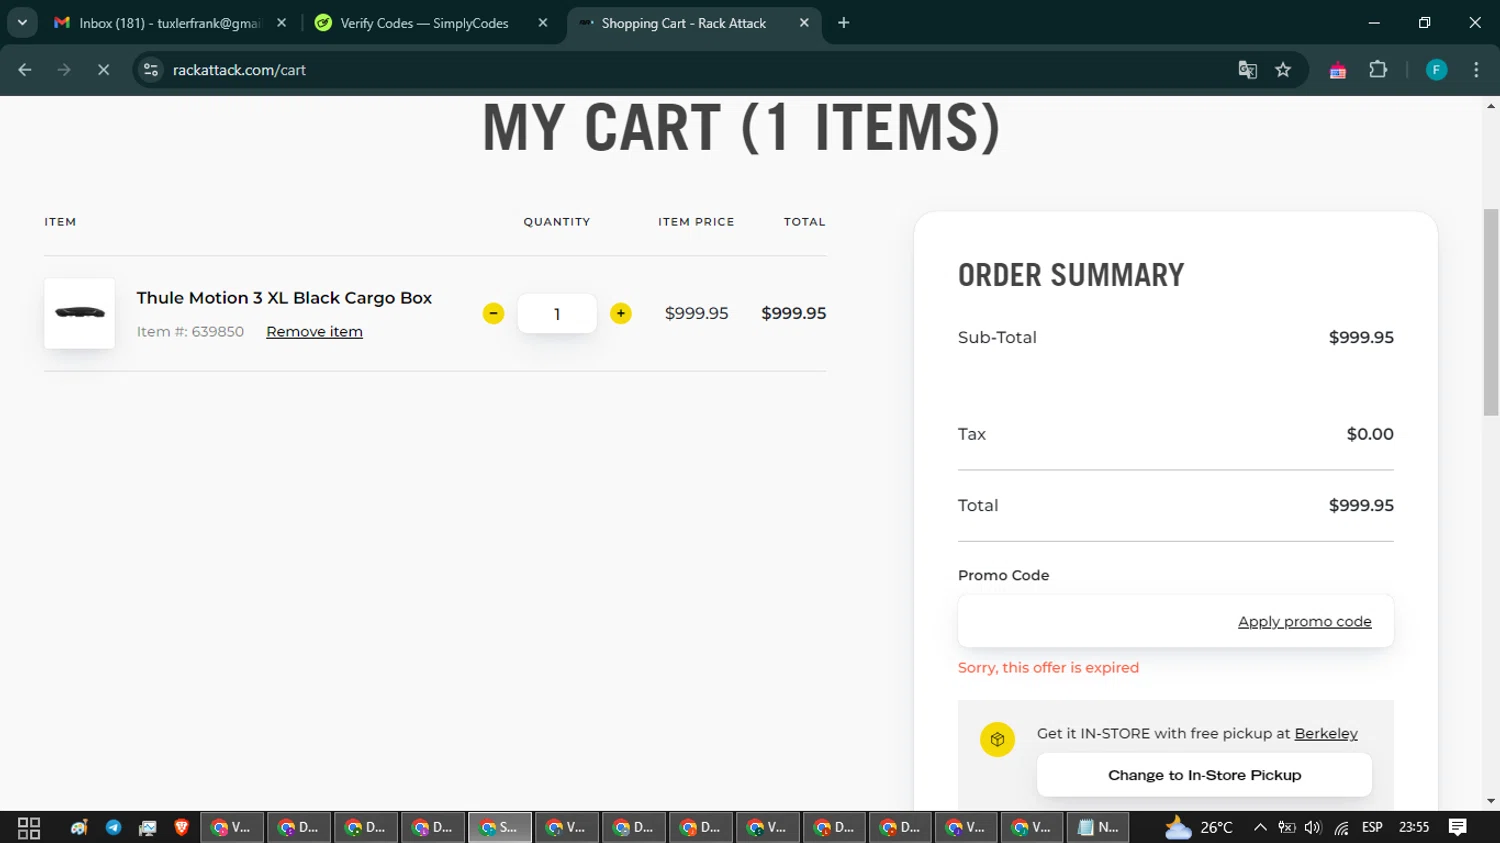Click the Sub-Total amount $999.95
This screenshot has width=1500, height=843.
(x=1361, y=338)
